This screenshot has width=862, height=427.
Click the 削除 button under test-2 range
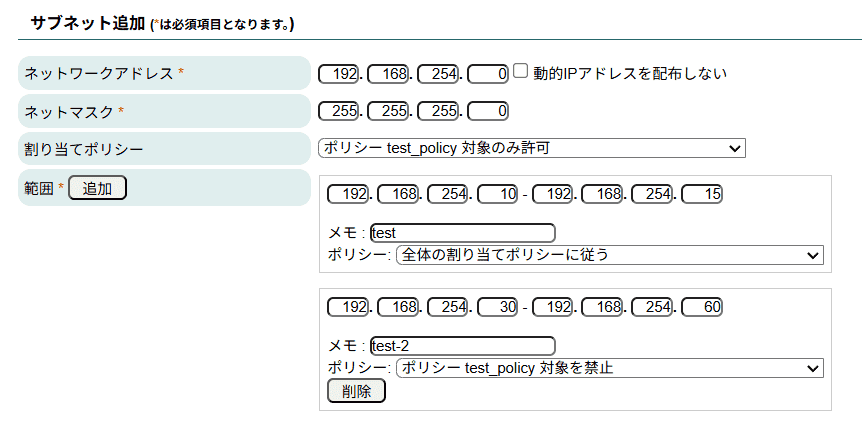tap(356, 391)
